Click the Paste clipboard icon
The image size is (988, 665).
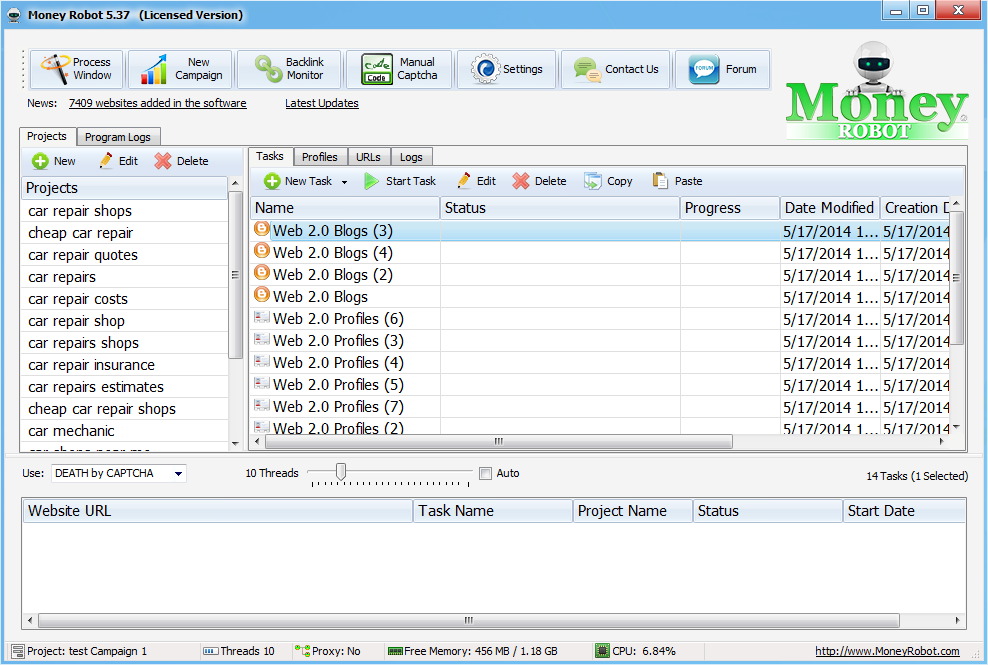tap(660, 181)
